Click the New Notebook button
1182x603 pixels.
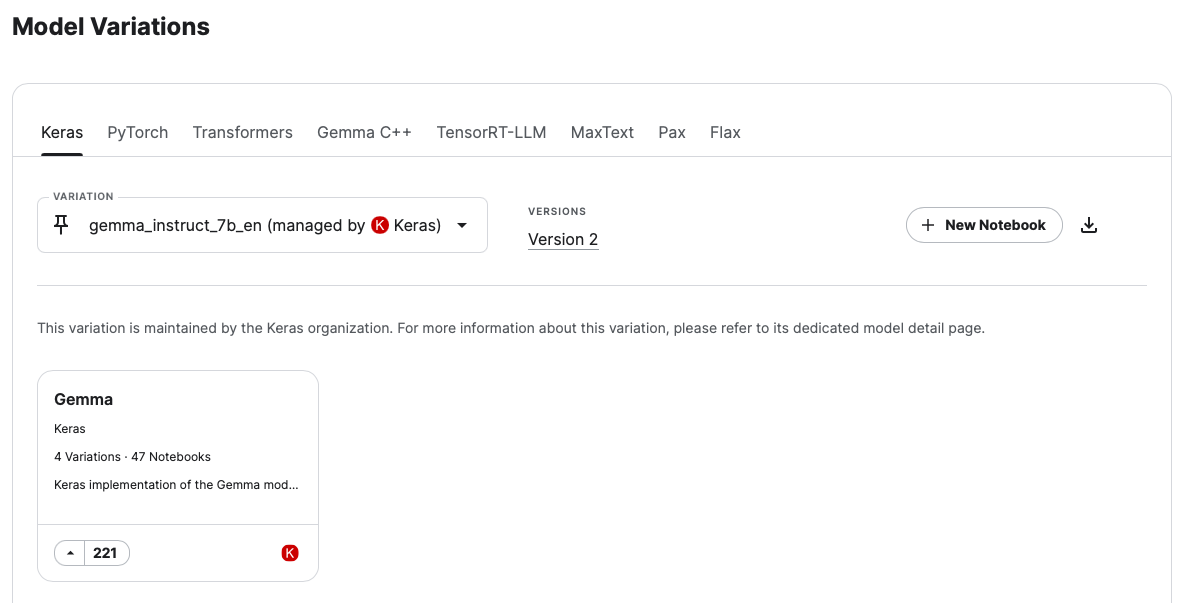click(984, 225)
